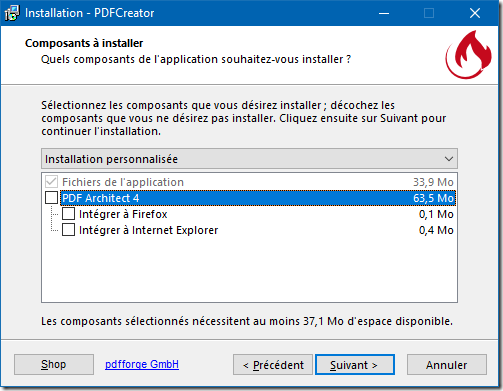Select the PDF Architect 4 row
Viewport: 503px width, 391px height.
pos(258,198)
